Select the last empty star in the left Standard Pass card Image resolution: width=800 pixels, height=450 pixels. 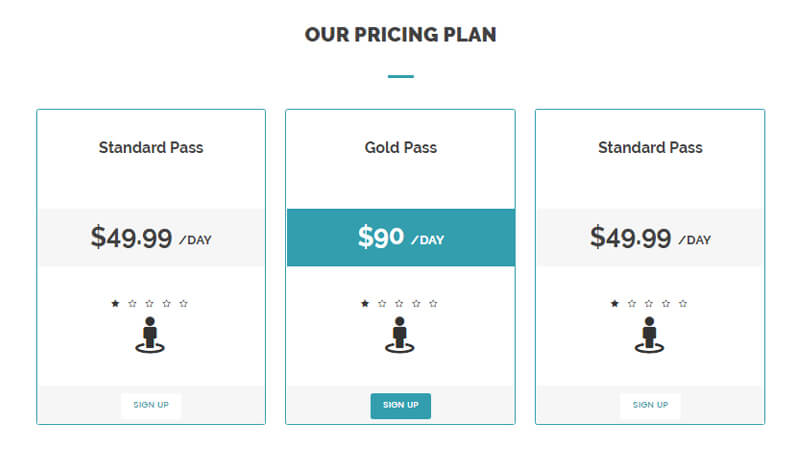(184, 304)
